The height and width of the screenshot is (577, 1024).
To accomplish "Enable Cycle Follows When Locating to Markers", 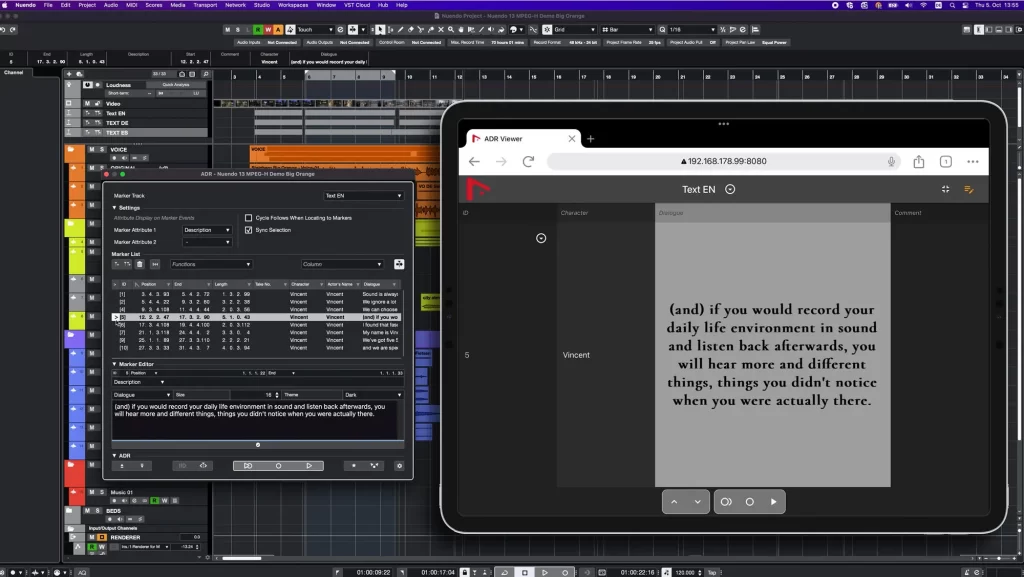I will click(249, 217).
